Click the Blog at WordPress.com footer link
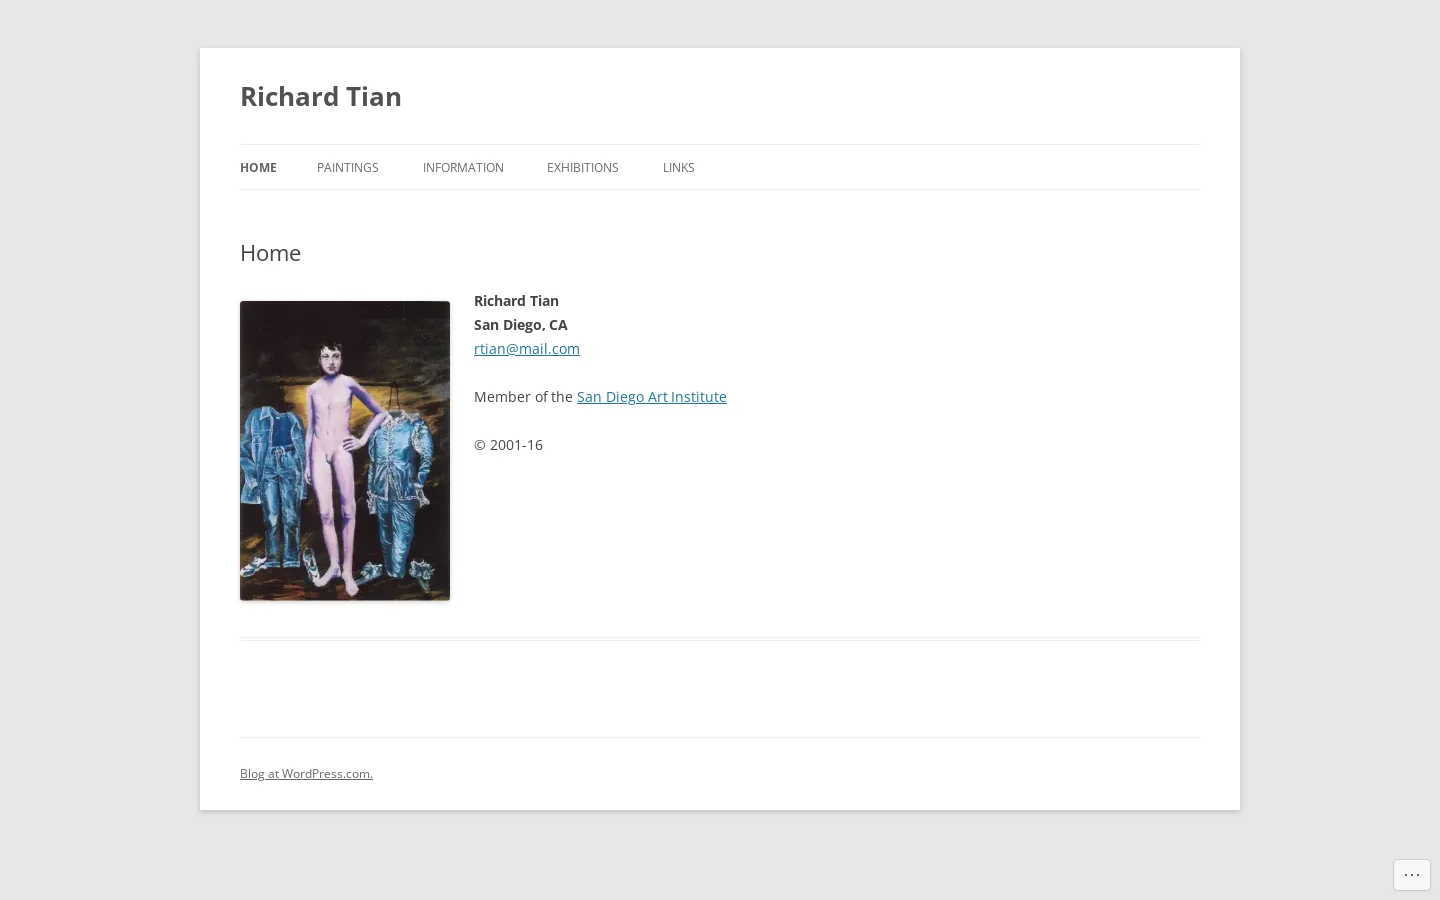The width and height of the screenshot is (1440, 900). [x=306, y=773]
